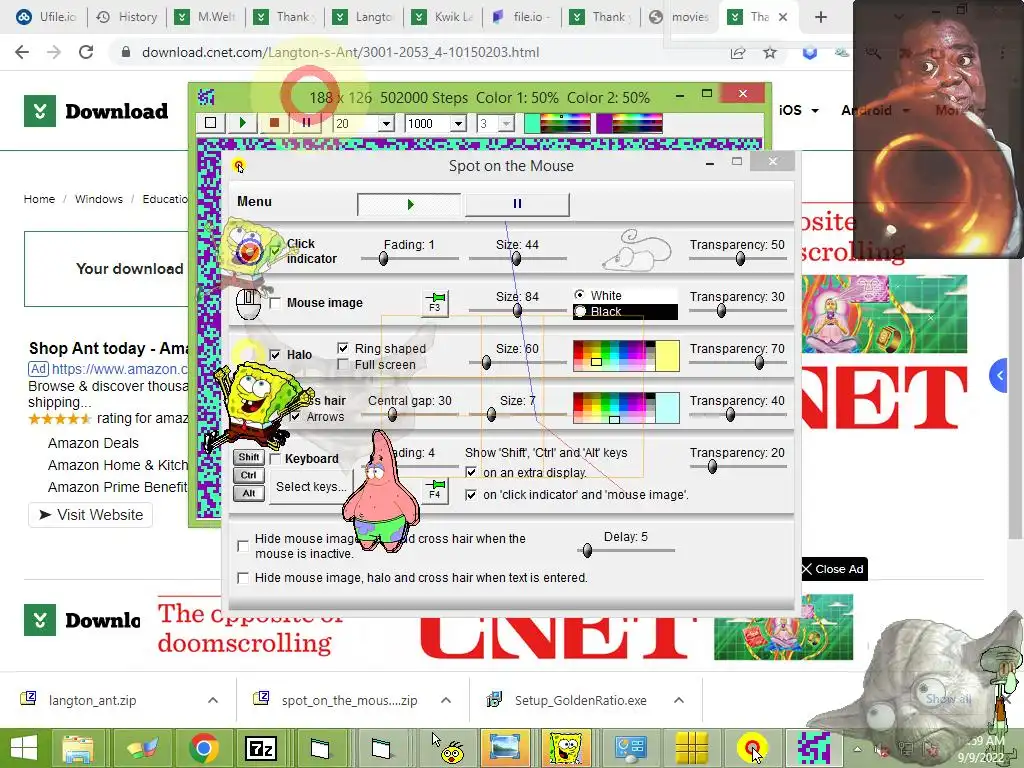Toggle 'on click indicator and mouse image' checkbox
The height and width of the screenshot is (768, 1024).
471,495
